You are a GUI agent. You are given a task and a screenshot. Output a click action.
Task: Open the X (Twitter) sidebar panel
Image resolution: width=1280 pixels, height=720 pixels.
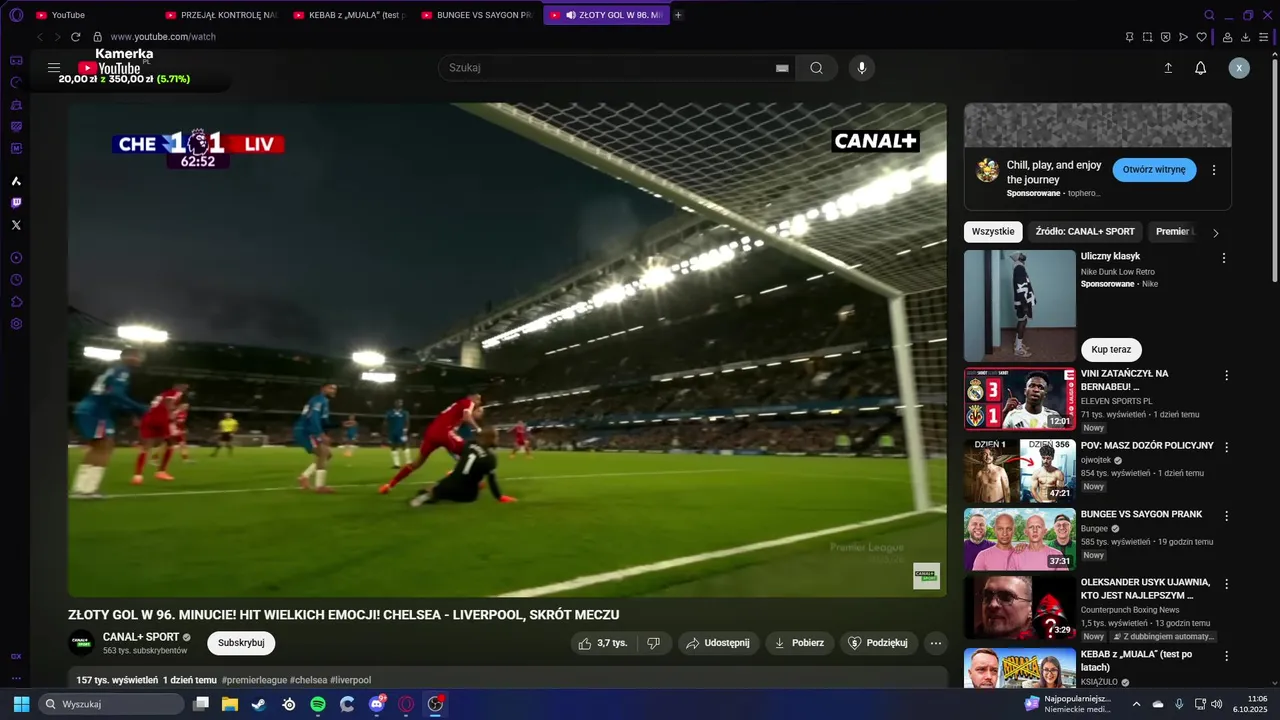[x=16, y=225]
